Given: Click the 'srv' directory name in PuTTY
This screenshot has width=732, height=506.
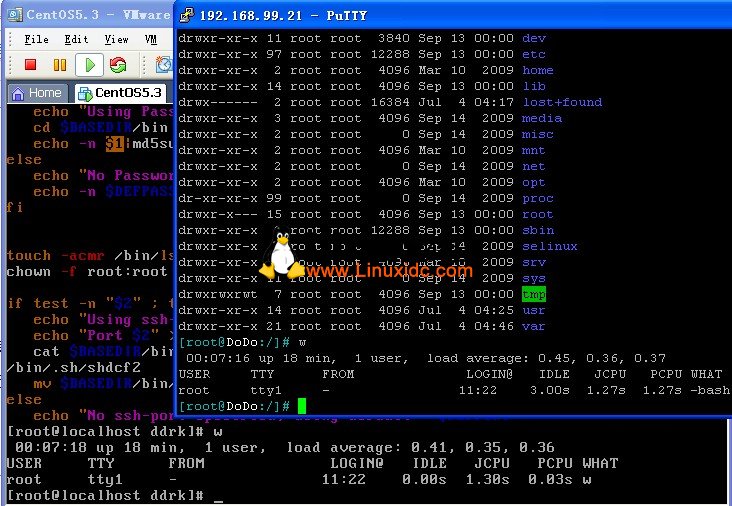Looking at the screenshot, I should [534, 262].
